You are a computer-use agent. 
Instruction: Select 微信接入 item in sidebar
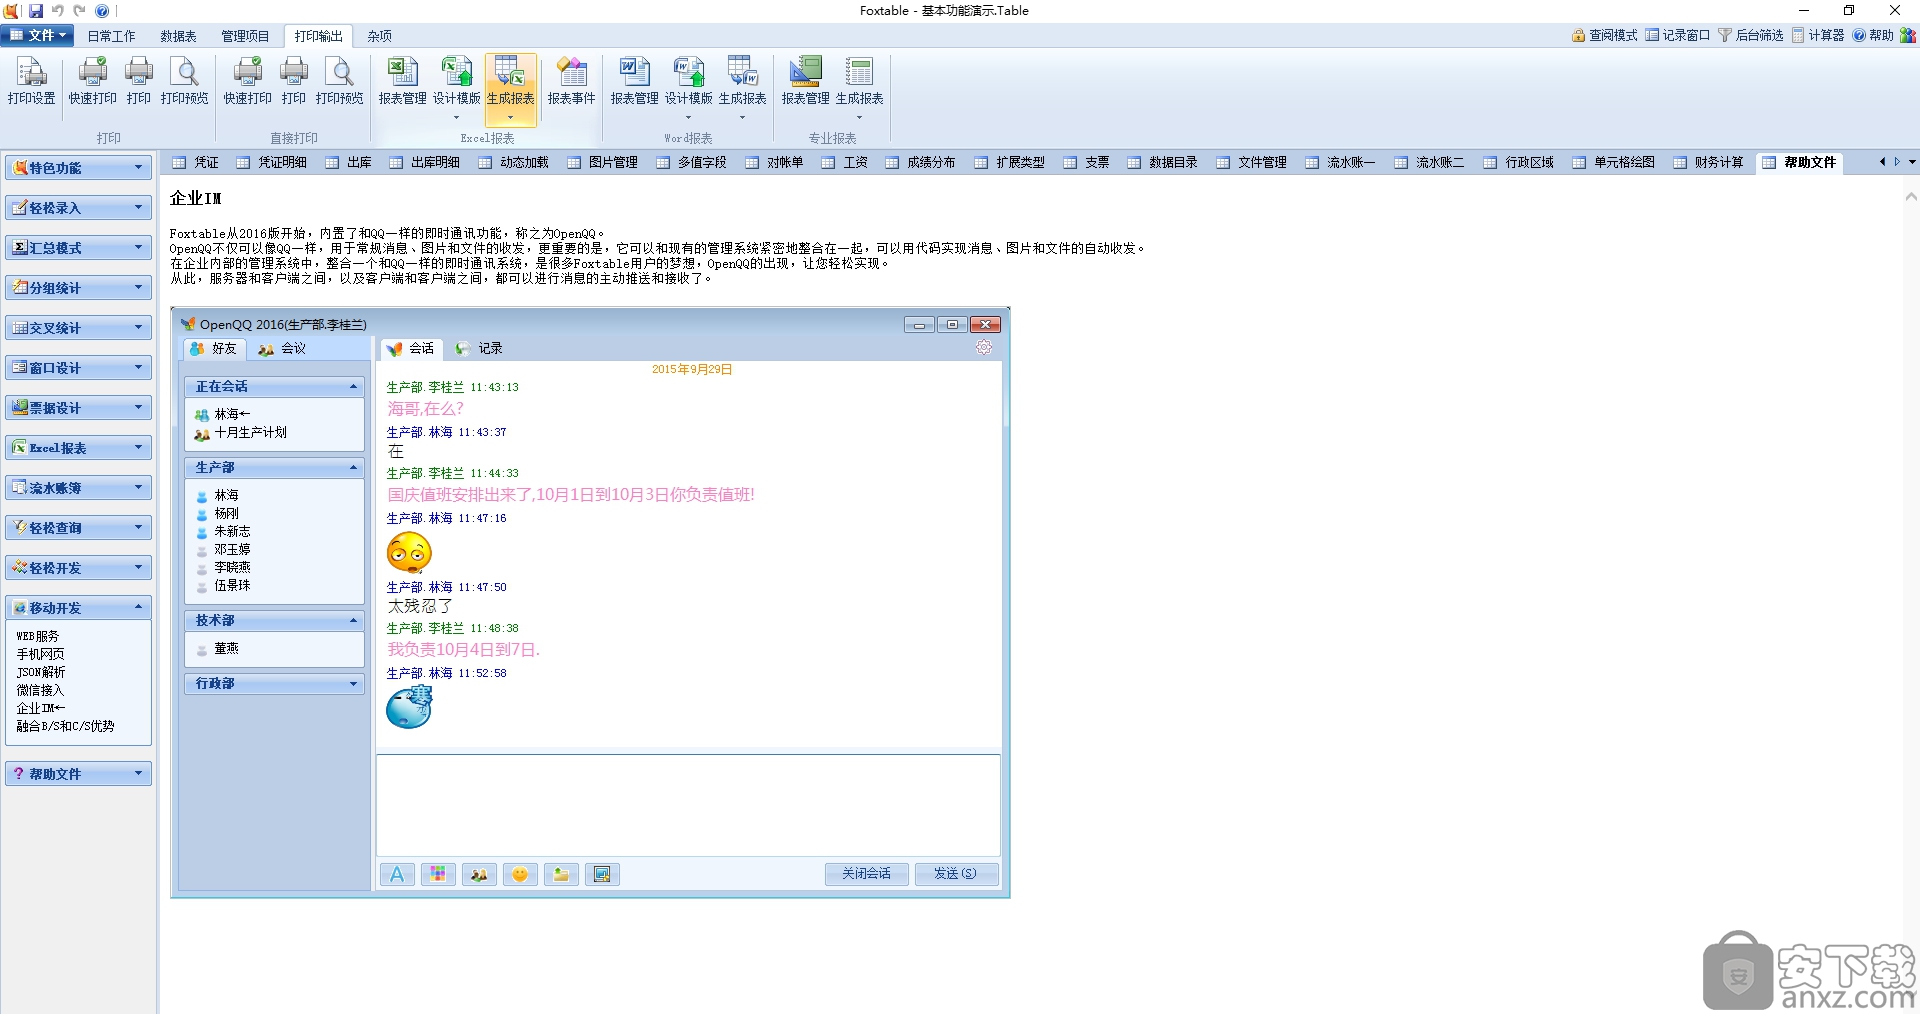[x=40, y=690]
